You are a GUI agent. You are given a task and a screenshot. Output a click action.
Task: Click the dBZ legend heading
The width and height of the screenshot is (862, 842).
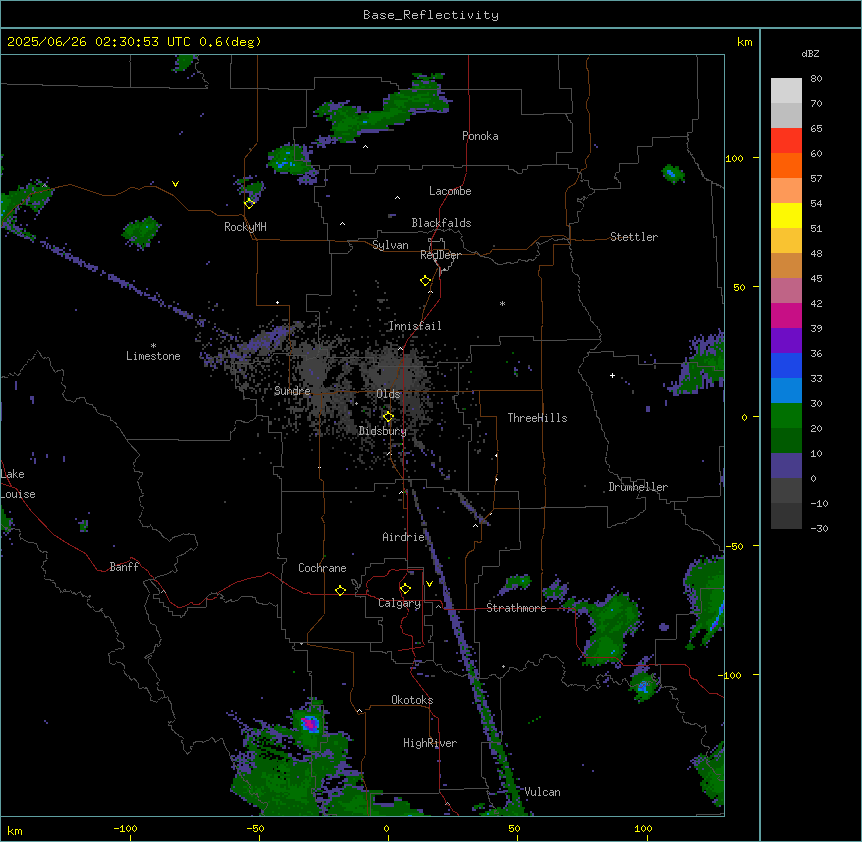[x=810, y=53]
